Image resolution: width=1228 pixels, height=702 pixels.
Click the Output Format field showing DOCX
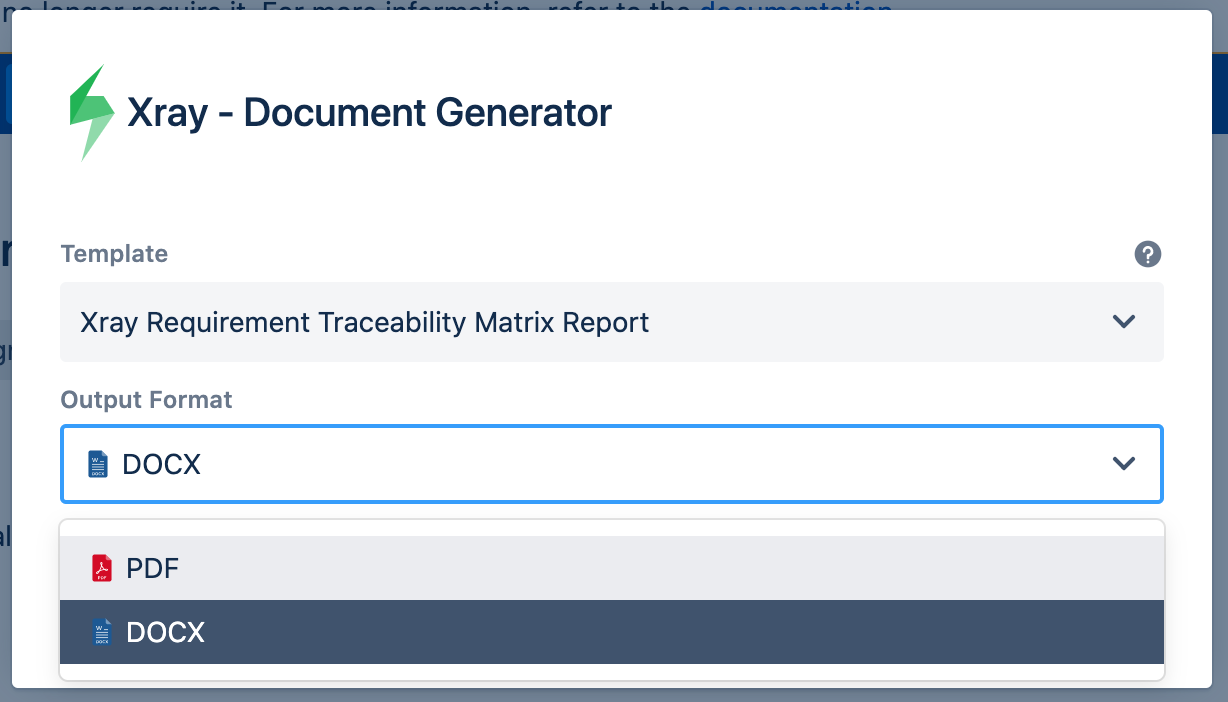pyautogui.click(x=612, y=464)
